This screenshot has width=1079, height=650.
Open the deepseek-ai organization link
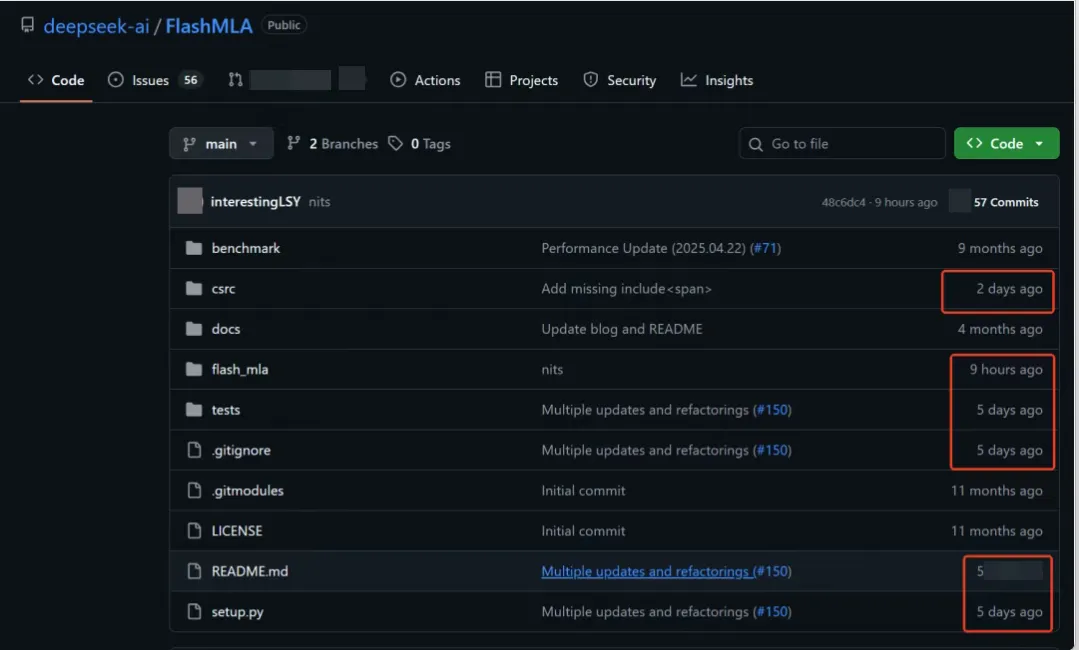click(96, 26)
